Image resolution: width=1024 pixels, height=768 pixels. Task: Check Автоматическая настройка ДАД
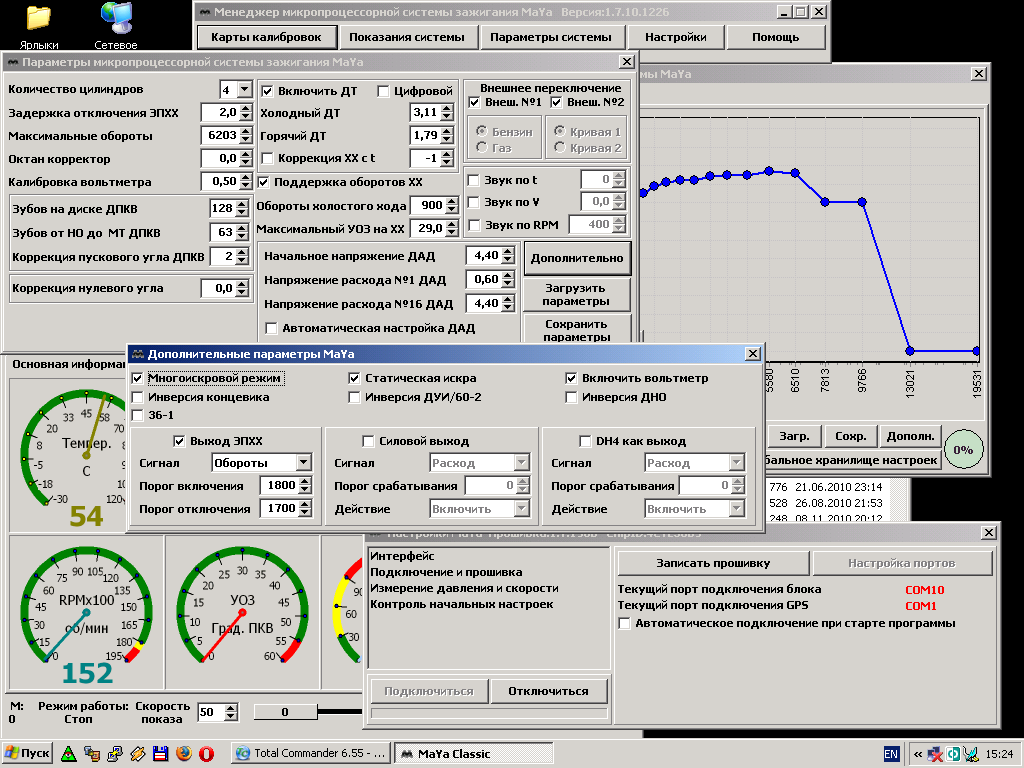coord(271,328)
